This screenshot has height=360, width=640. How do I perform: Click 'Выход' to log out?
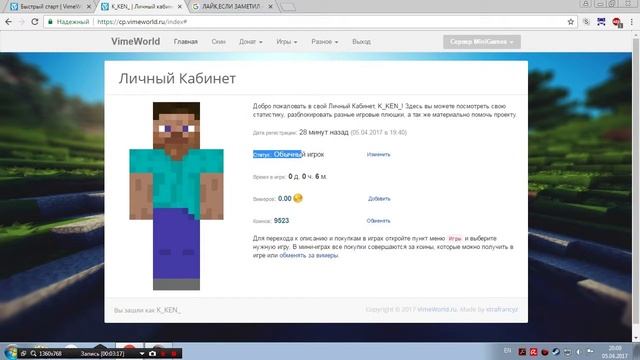pos(361,42)
